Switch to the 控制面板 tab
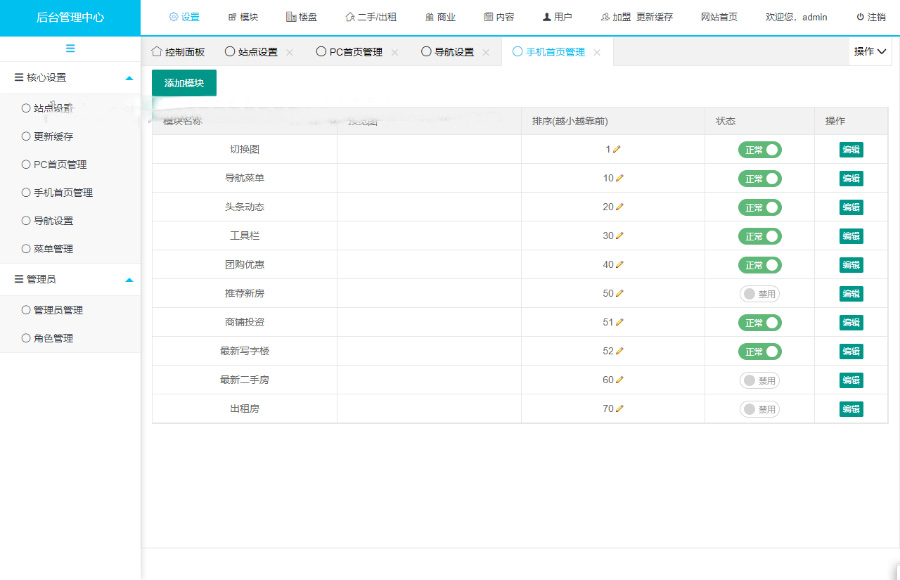Image resolution: width=900 pixels, height=580 pixels. point(178,52)
